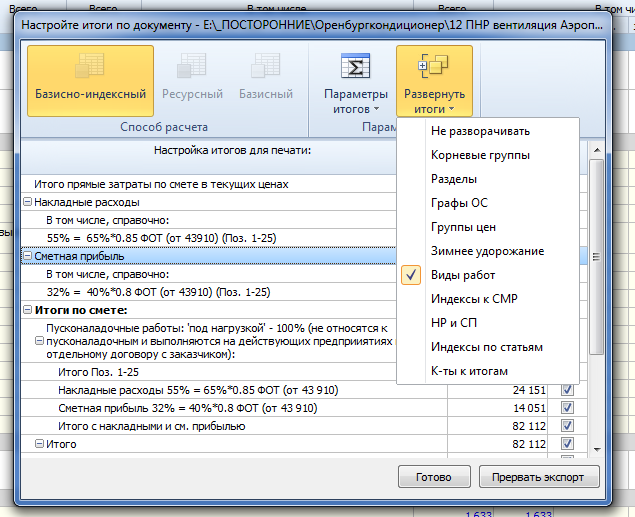The image size is (635, 517).
Task: Click the Готово button
Action: coord(434,477)
